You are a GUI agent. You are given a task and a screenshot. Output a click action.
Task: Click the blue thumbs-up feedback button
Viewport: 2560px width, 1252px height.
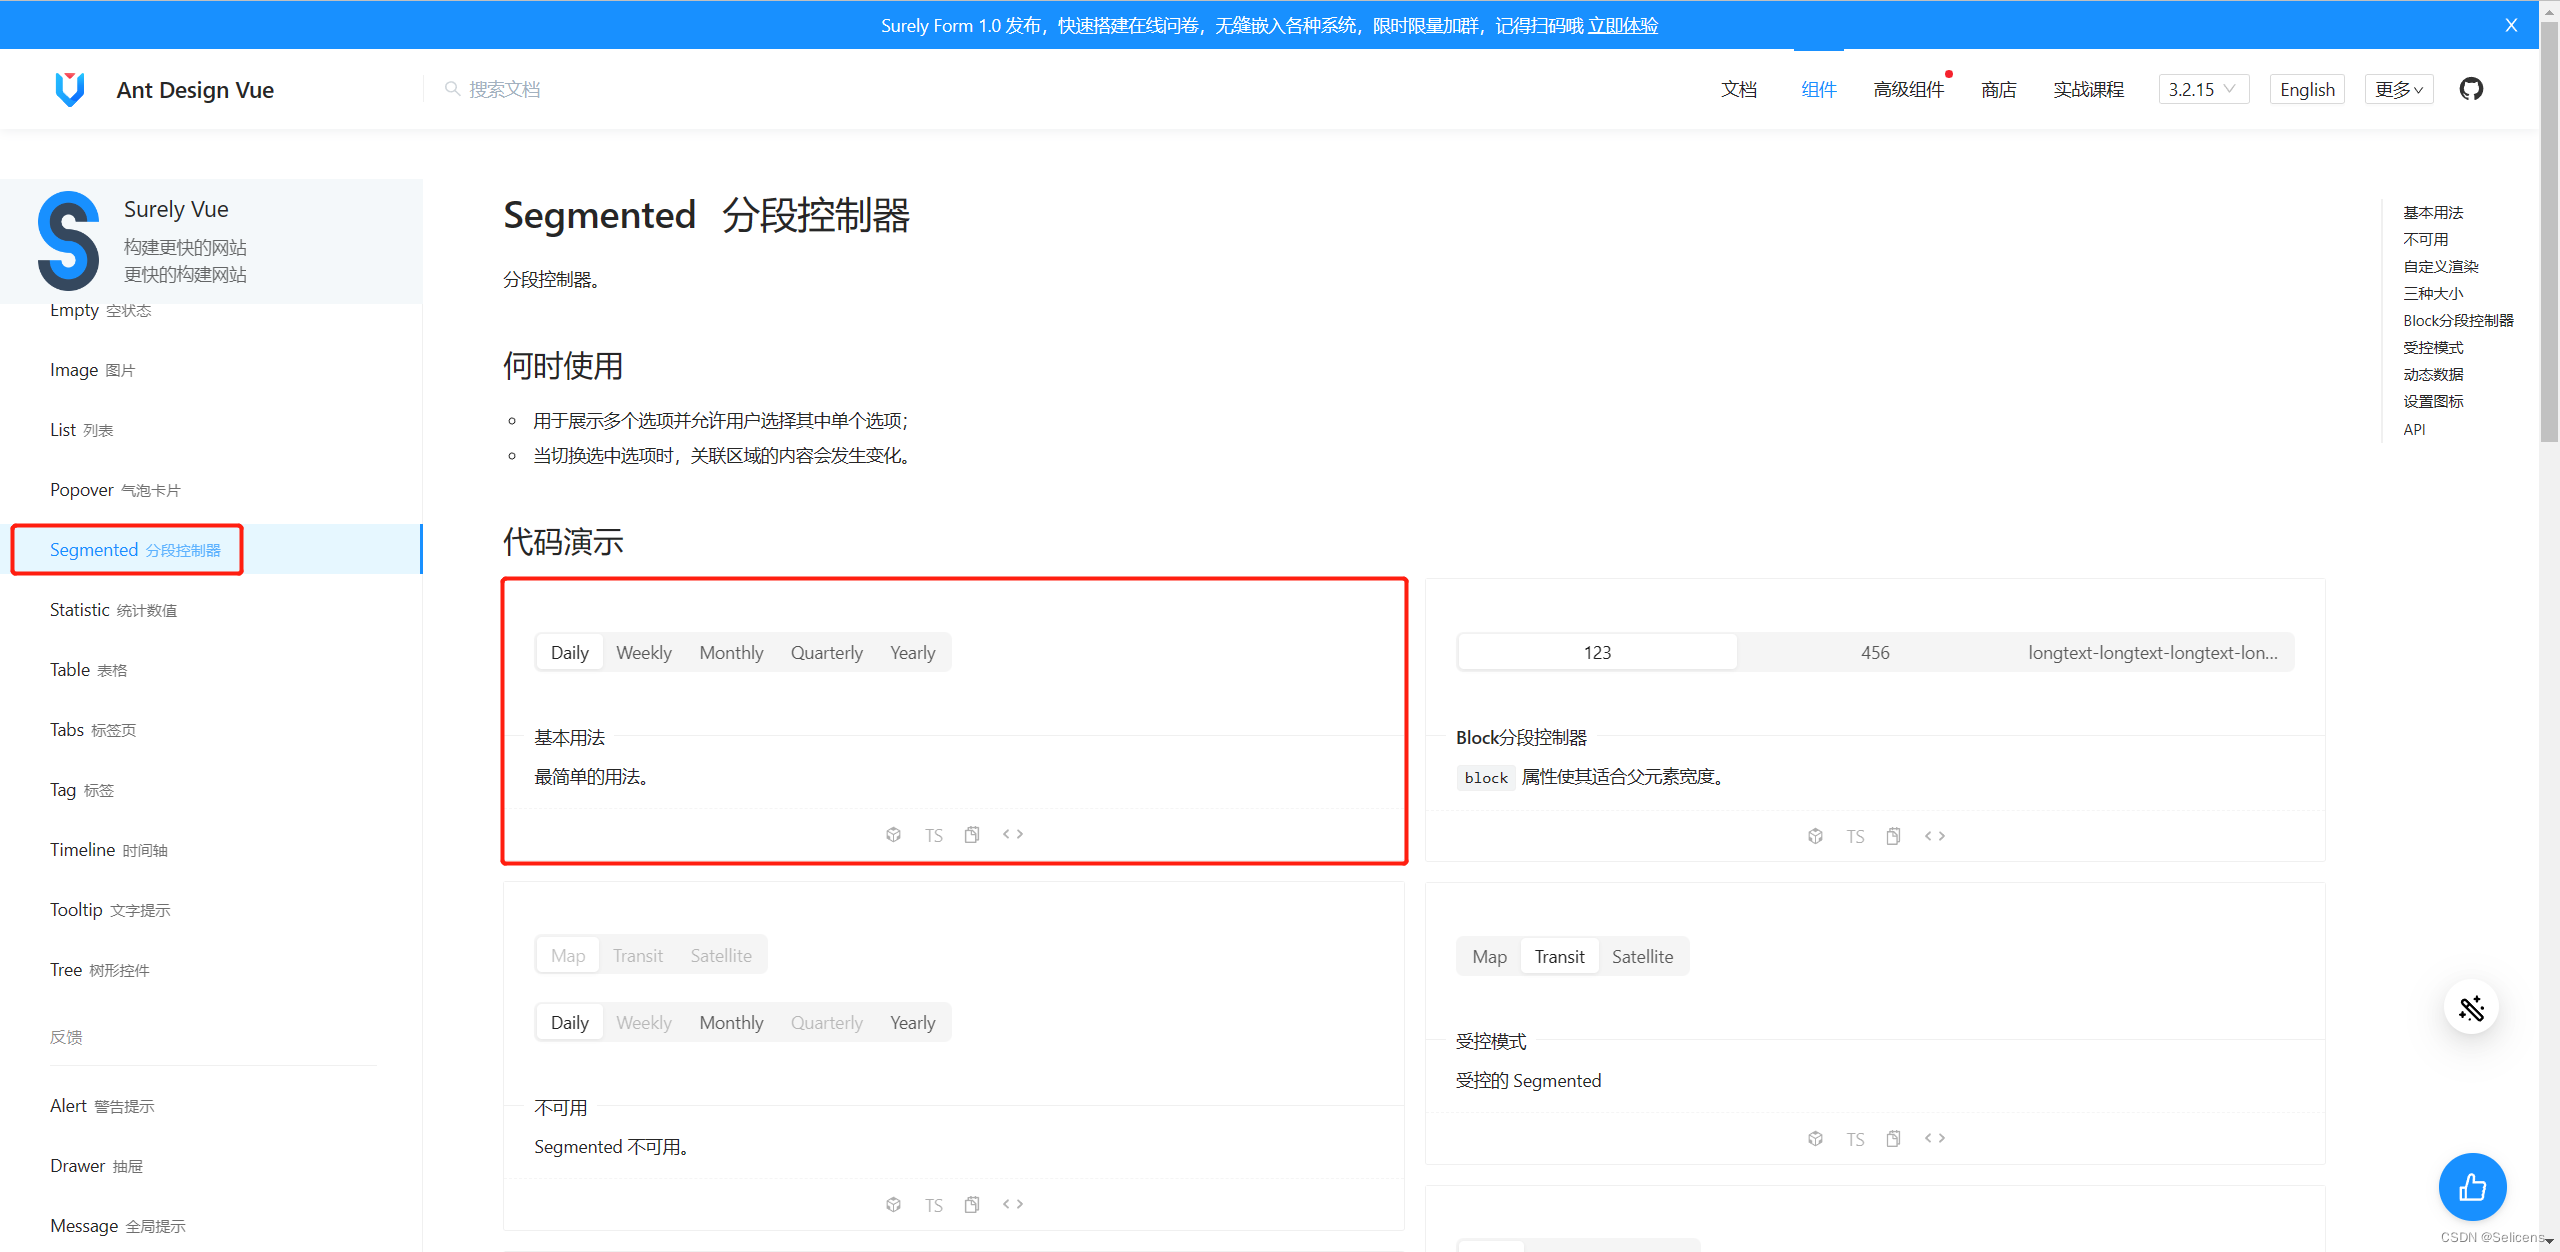tap(2472, 1187)
